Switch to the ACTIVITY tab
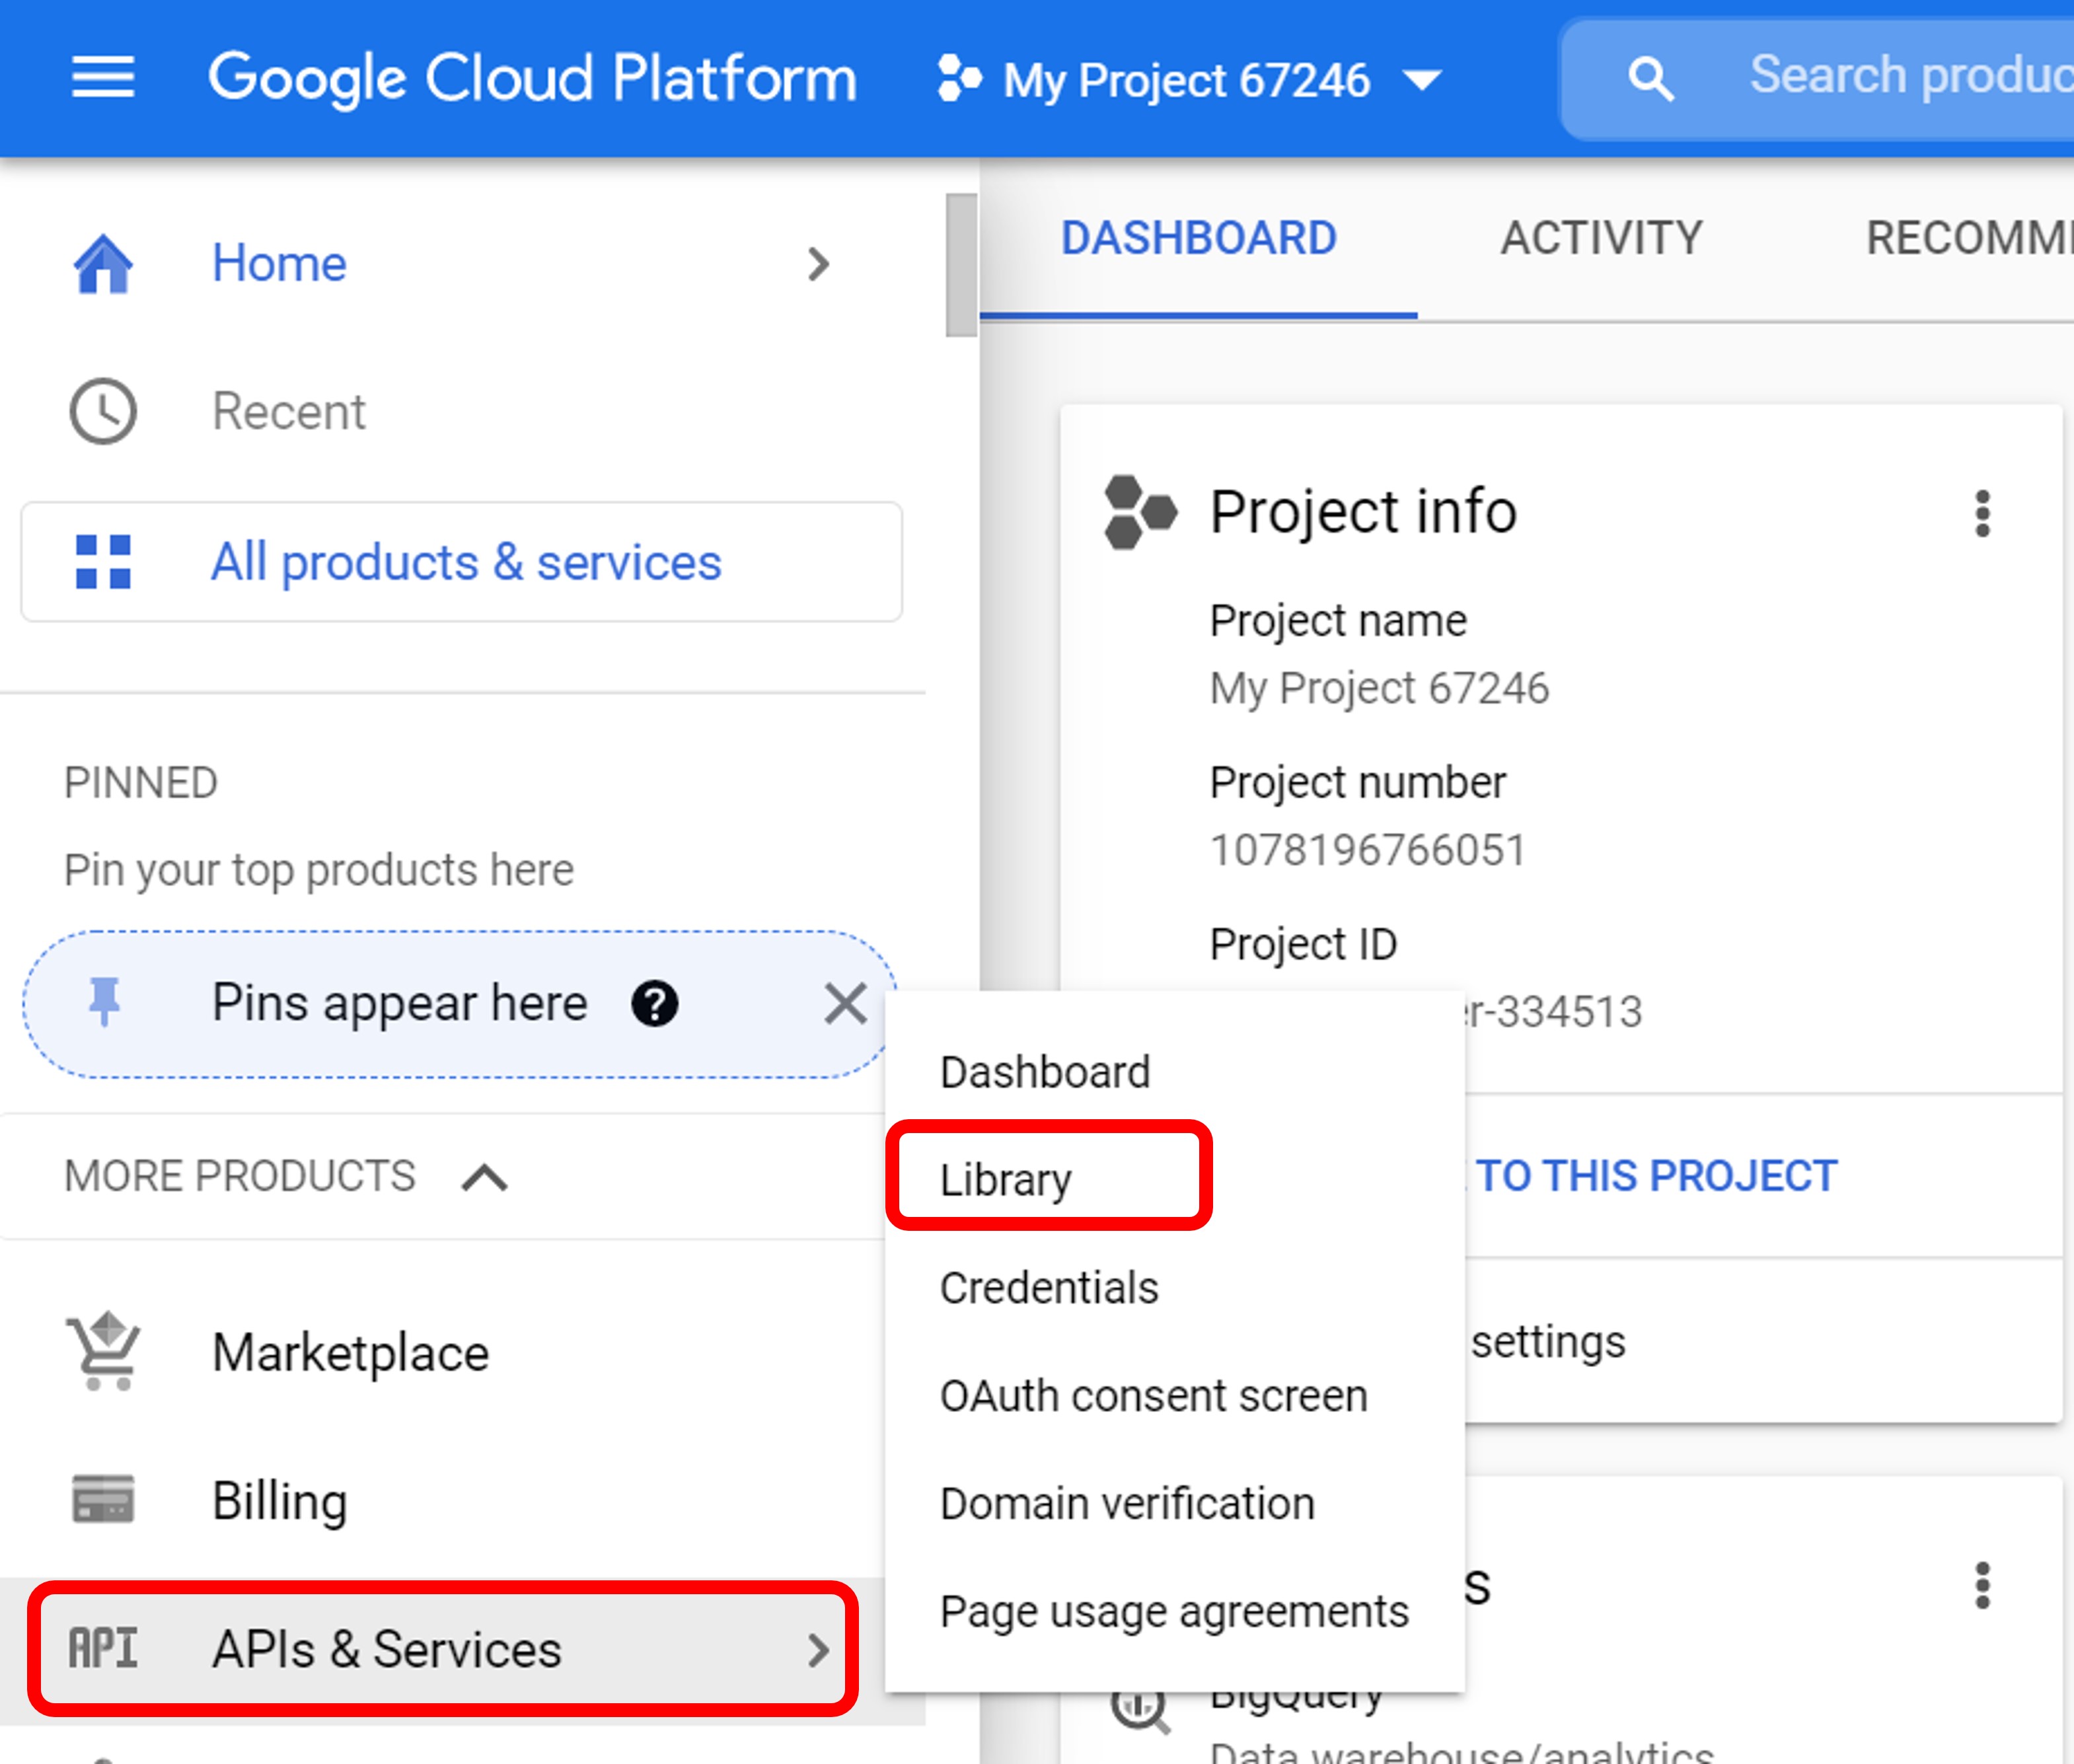This screenshot has height=1764, width=2074. [1601, 239]
